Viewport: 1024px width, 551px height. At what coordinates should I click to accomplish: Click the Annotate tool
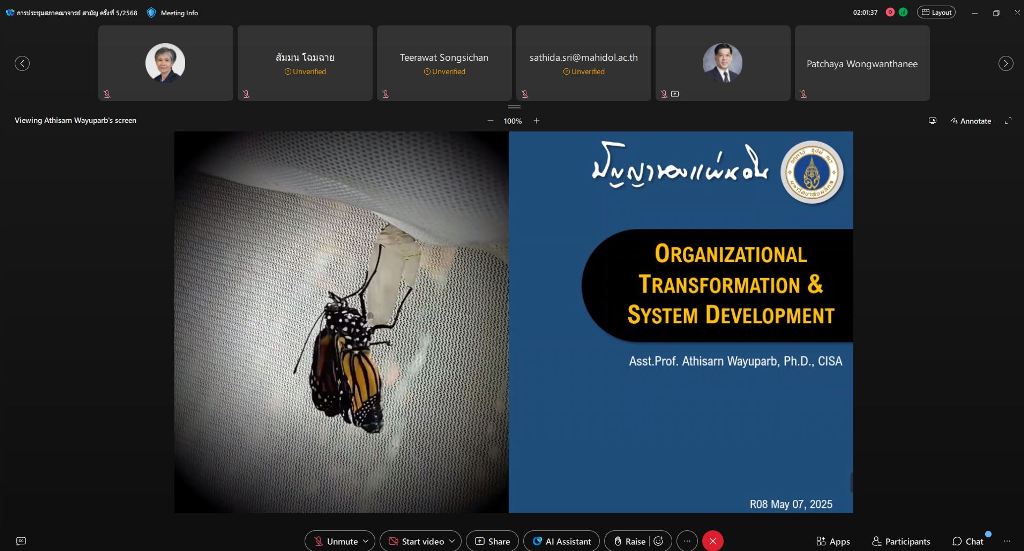[x=970, y=121]
